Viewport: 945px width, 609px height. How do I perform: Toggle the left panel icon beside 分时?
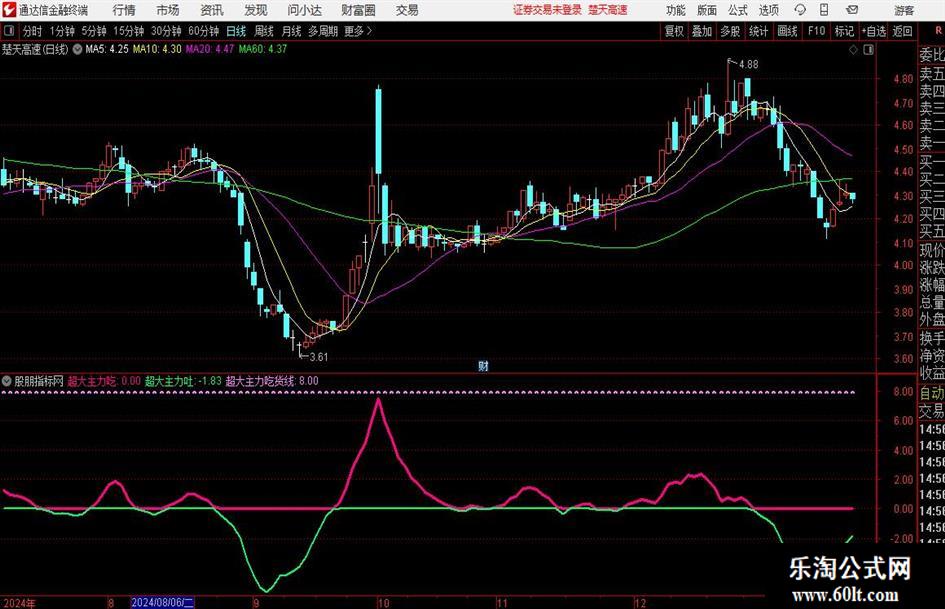coord(9,31)
